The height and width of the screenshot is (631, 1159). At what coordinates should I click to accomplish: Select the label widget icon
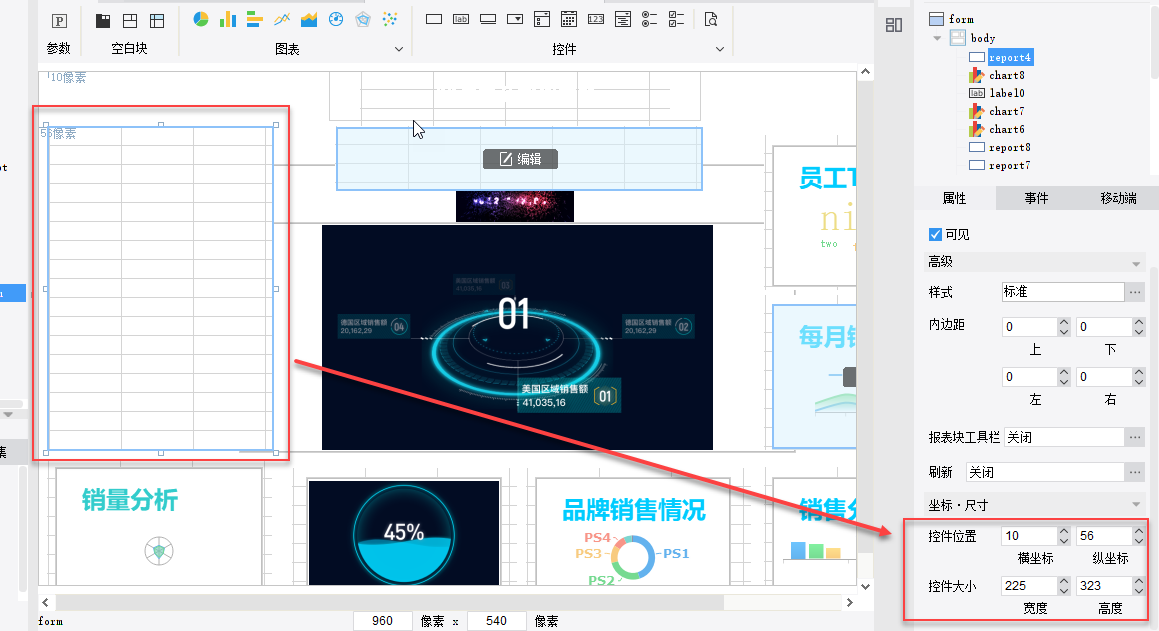click(x=461, y=19)
